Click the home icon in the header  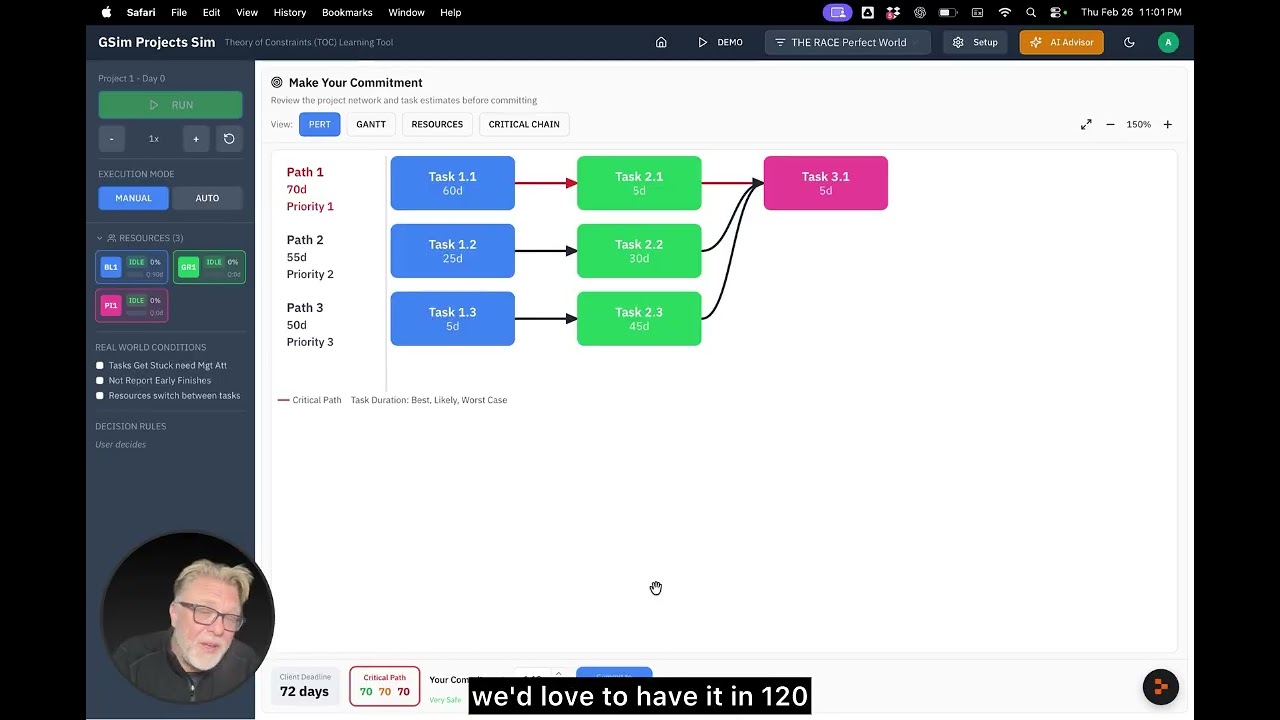pyautogui.click(x=661, y=42)
